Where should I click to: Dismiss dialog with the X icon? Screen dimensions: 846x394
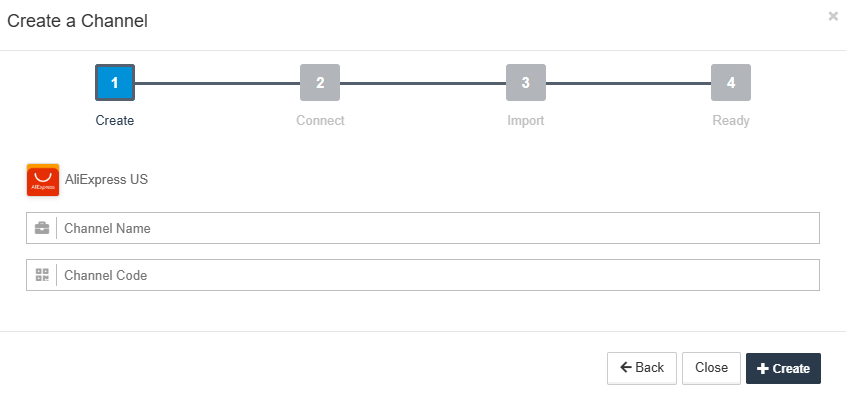click(x=833, y=17)
